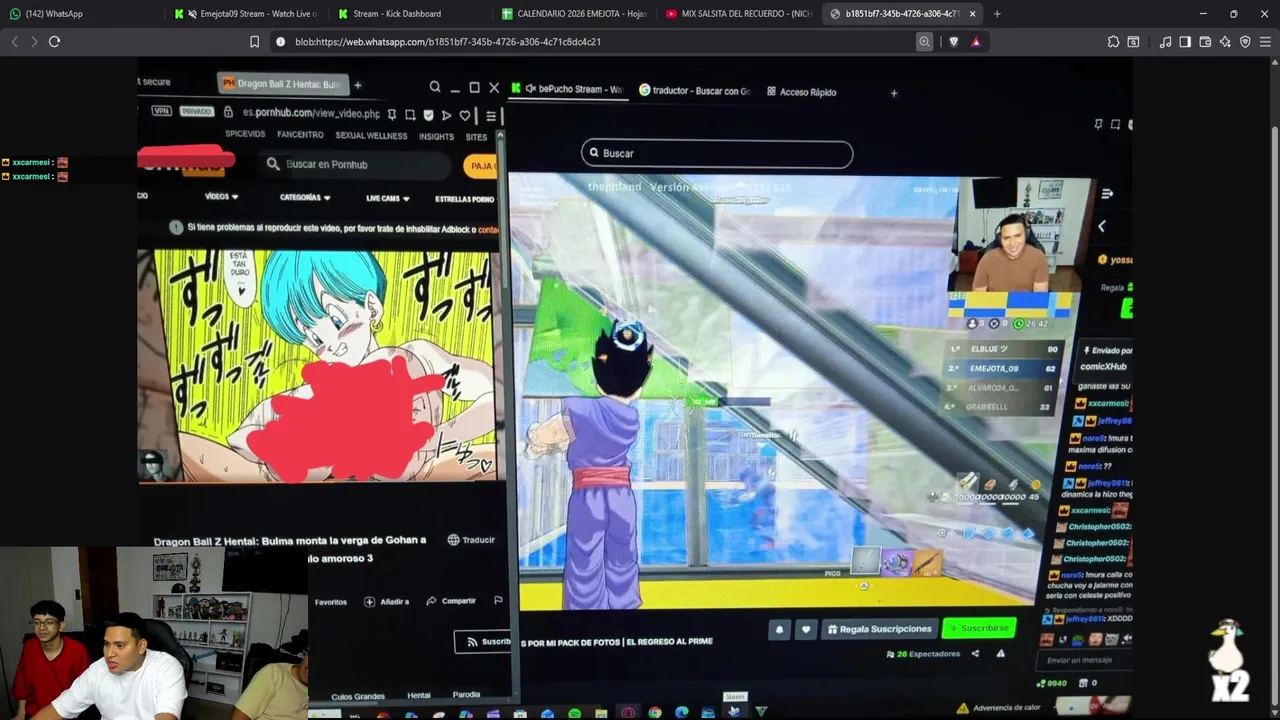Switch to the traductor Google tab
The height and width of the screenshot is (720, 1280).
(695, 91)
